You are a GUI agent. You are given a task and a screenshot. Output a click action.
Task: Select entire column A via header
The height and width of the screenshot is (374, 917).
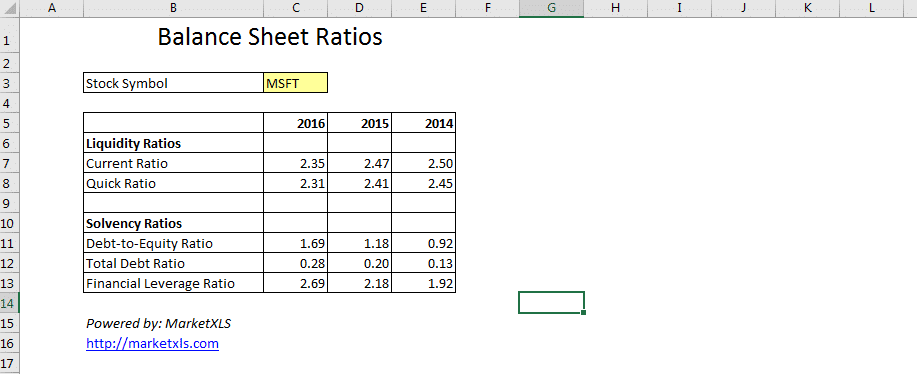click(x=51, y=8)
